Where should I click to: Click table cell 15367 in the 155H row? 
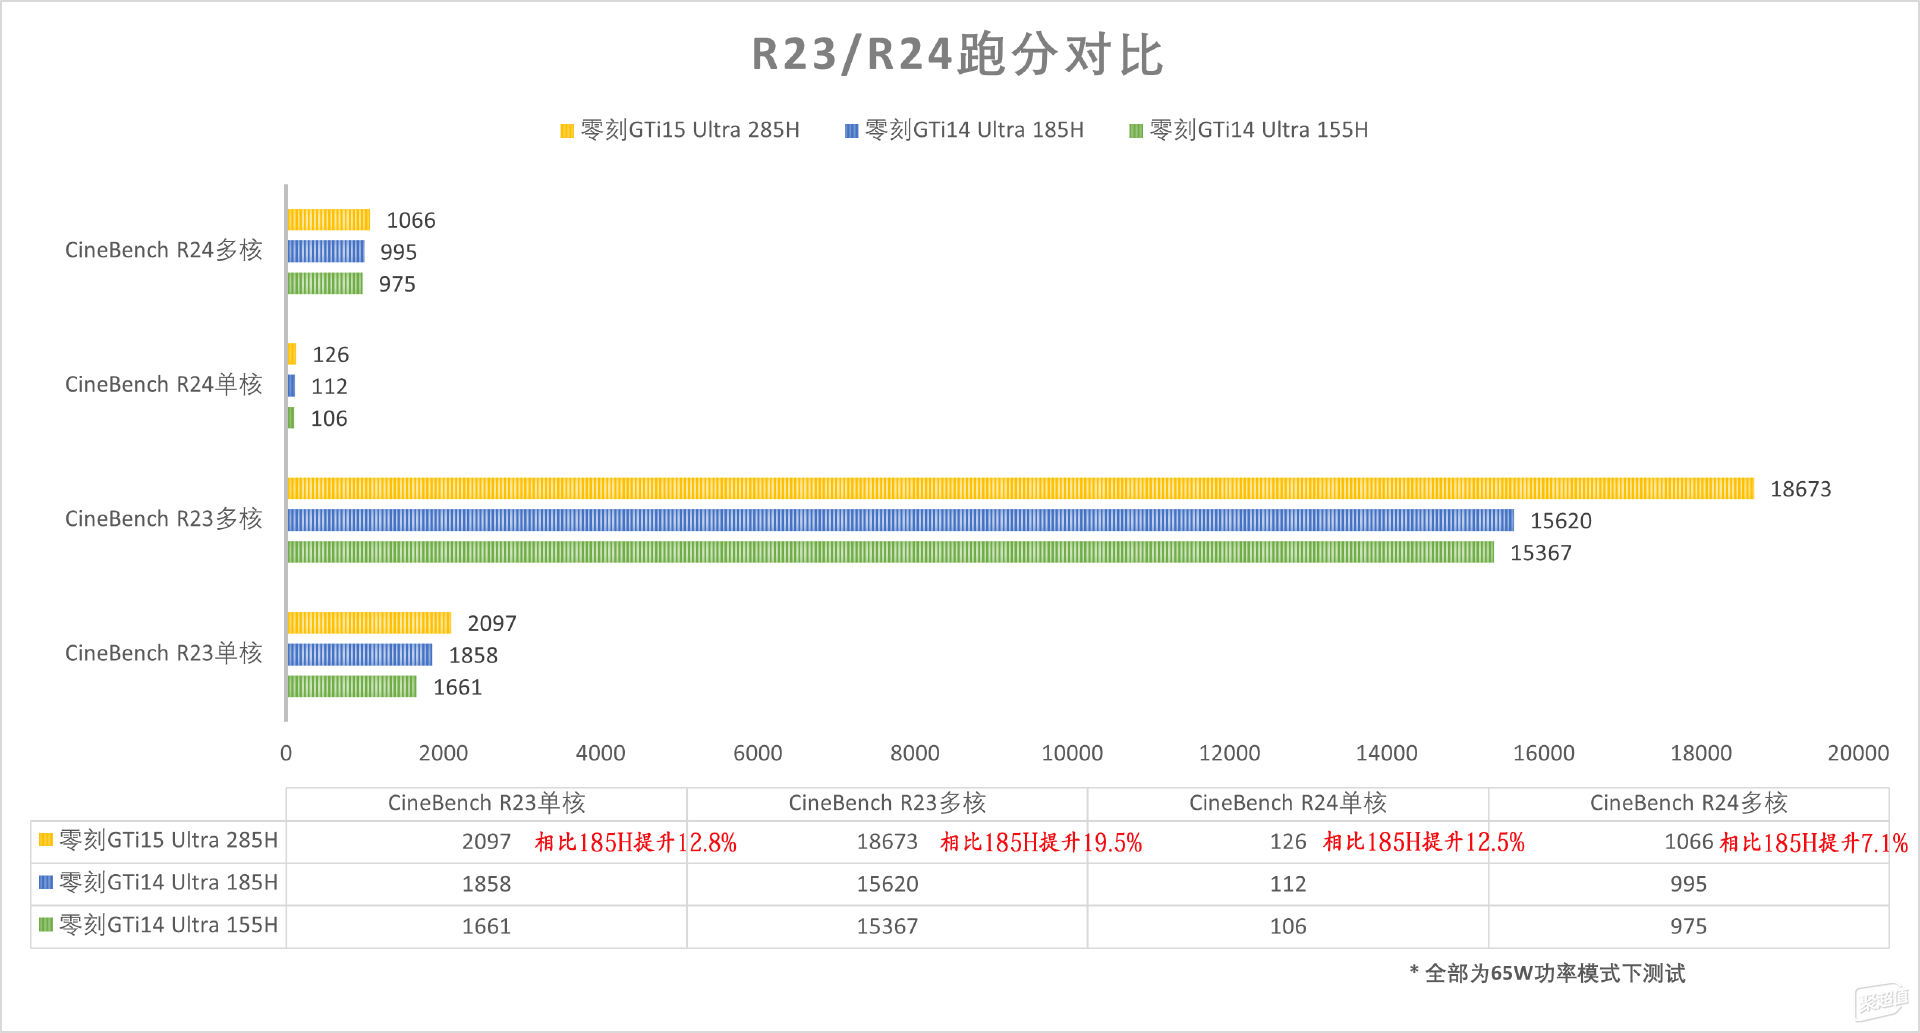pyautogui.click(x=887, y=926)
